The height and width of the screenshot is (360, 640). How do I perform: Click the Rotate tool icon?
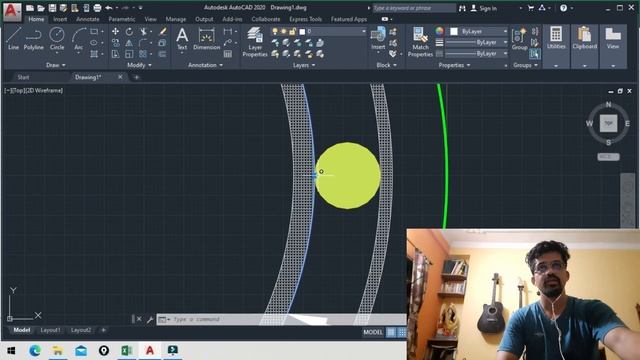click(x=129, y=31)
